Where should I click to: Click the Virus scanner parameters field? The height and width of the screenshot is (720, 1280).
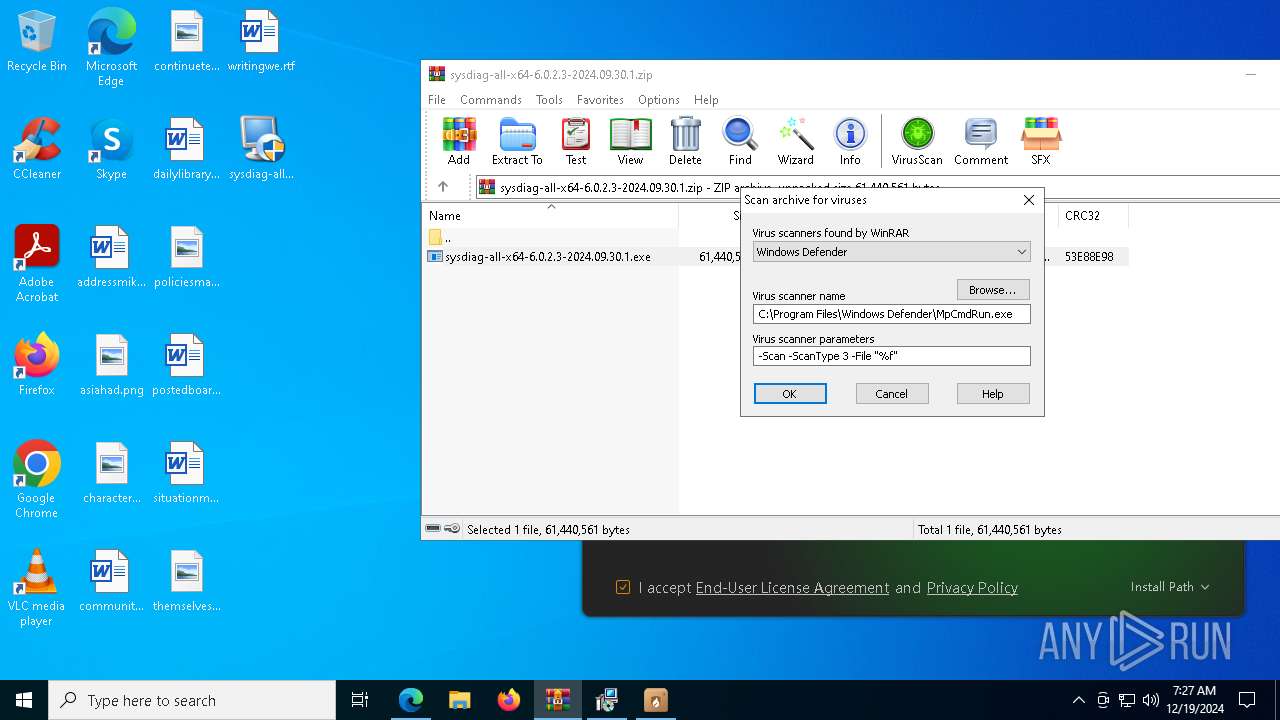coord(891,356)
